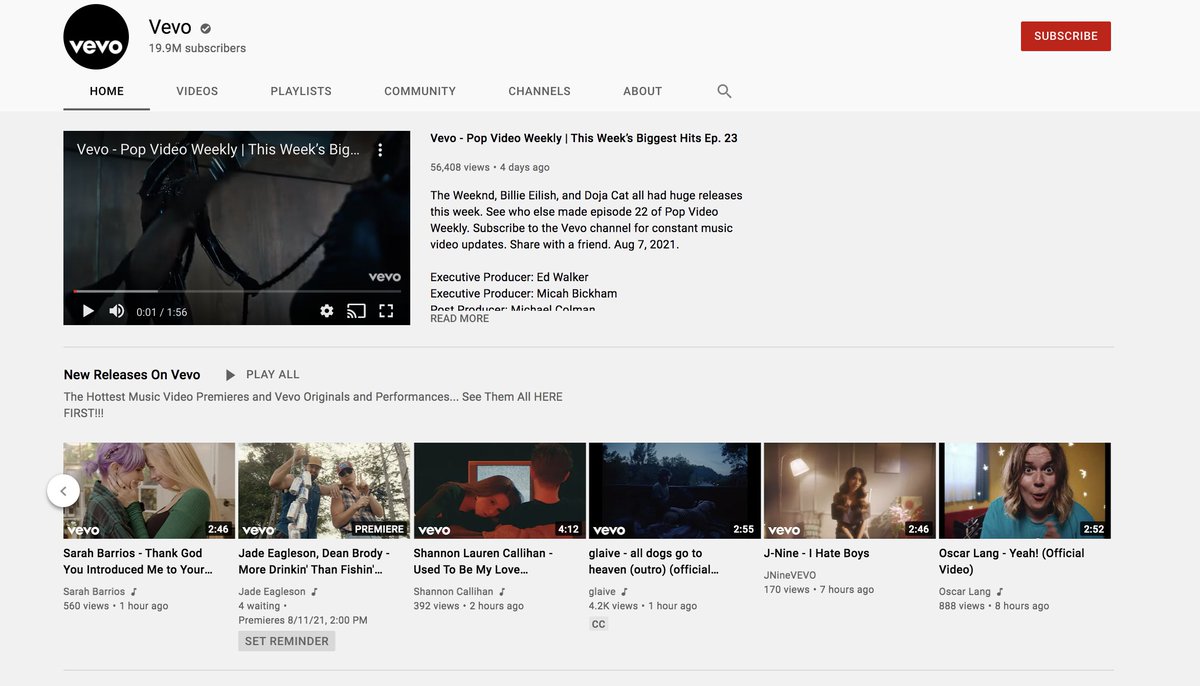Click the Chromecast cast icon
Viewport: 1200px width, 686px height.
coord(356,310)
